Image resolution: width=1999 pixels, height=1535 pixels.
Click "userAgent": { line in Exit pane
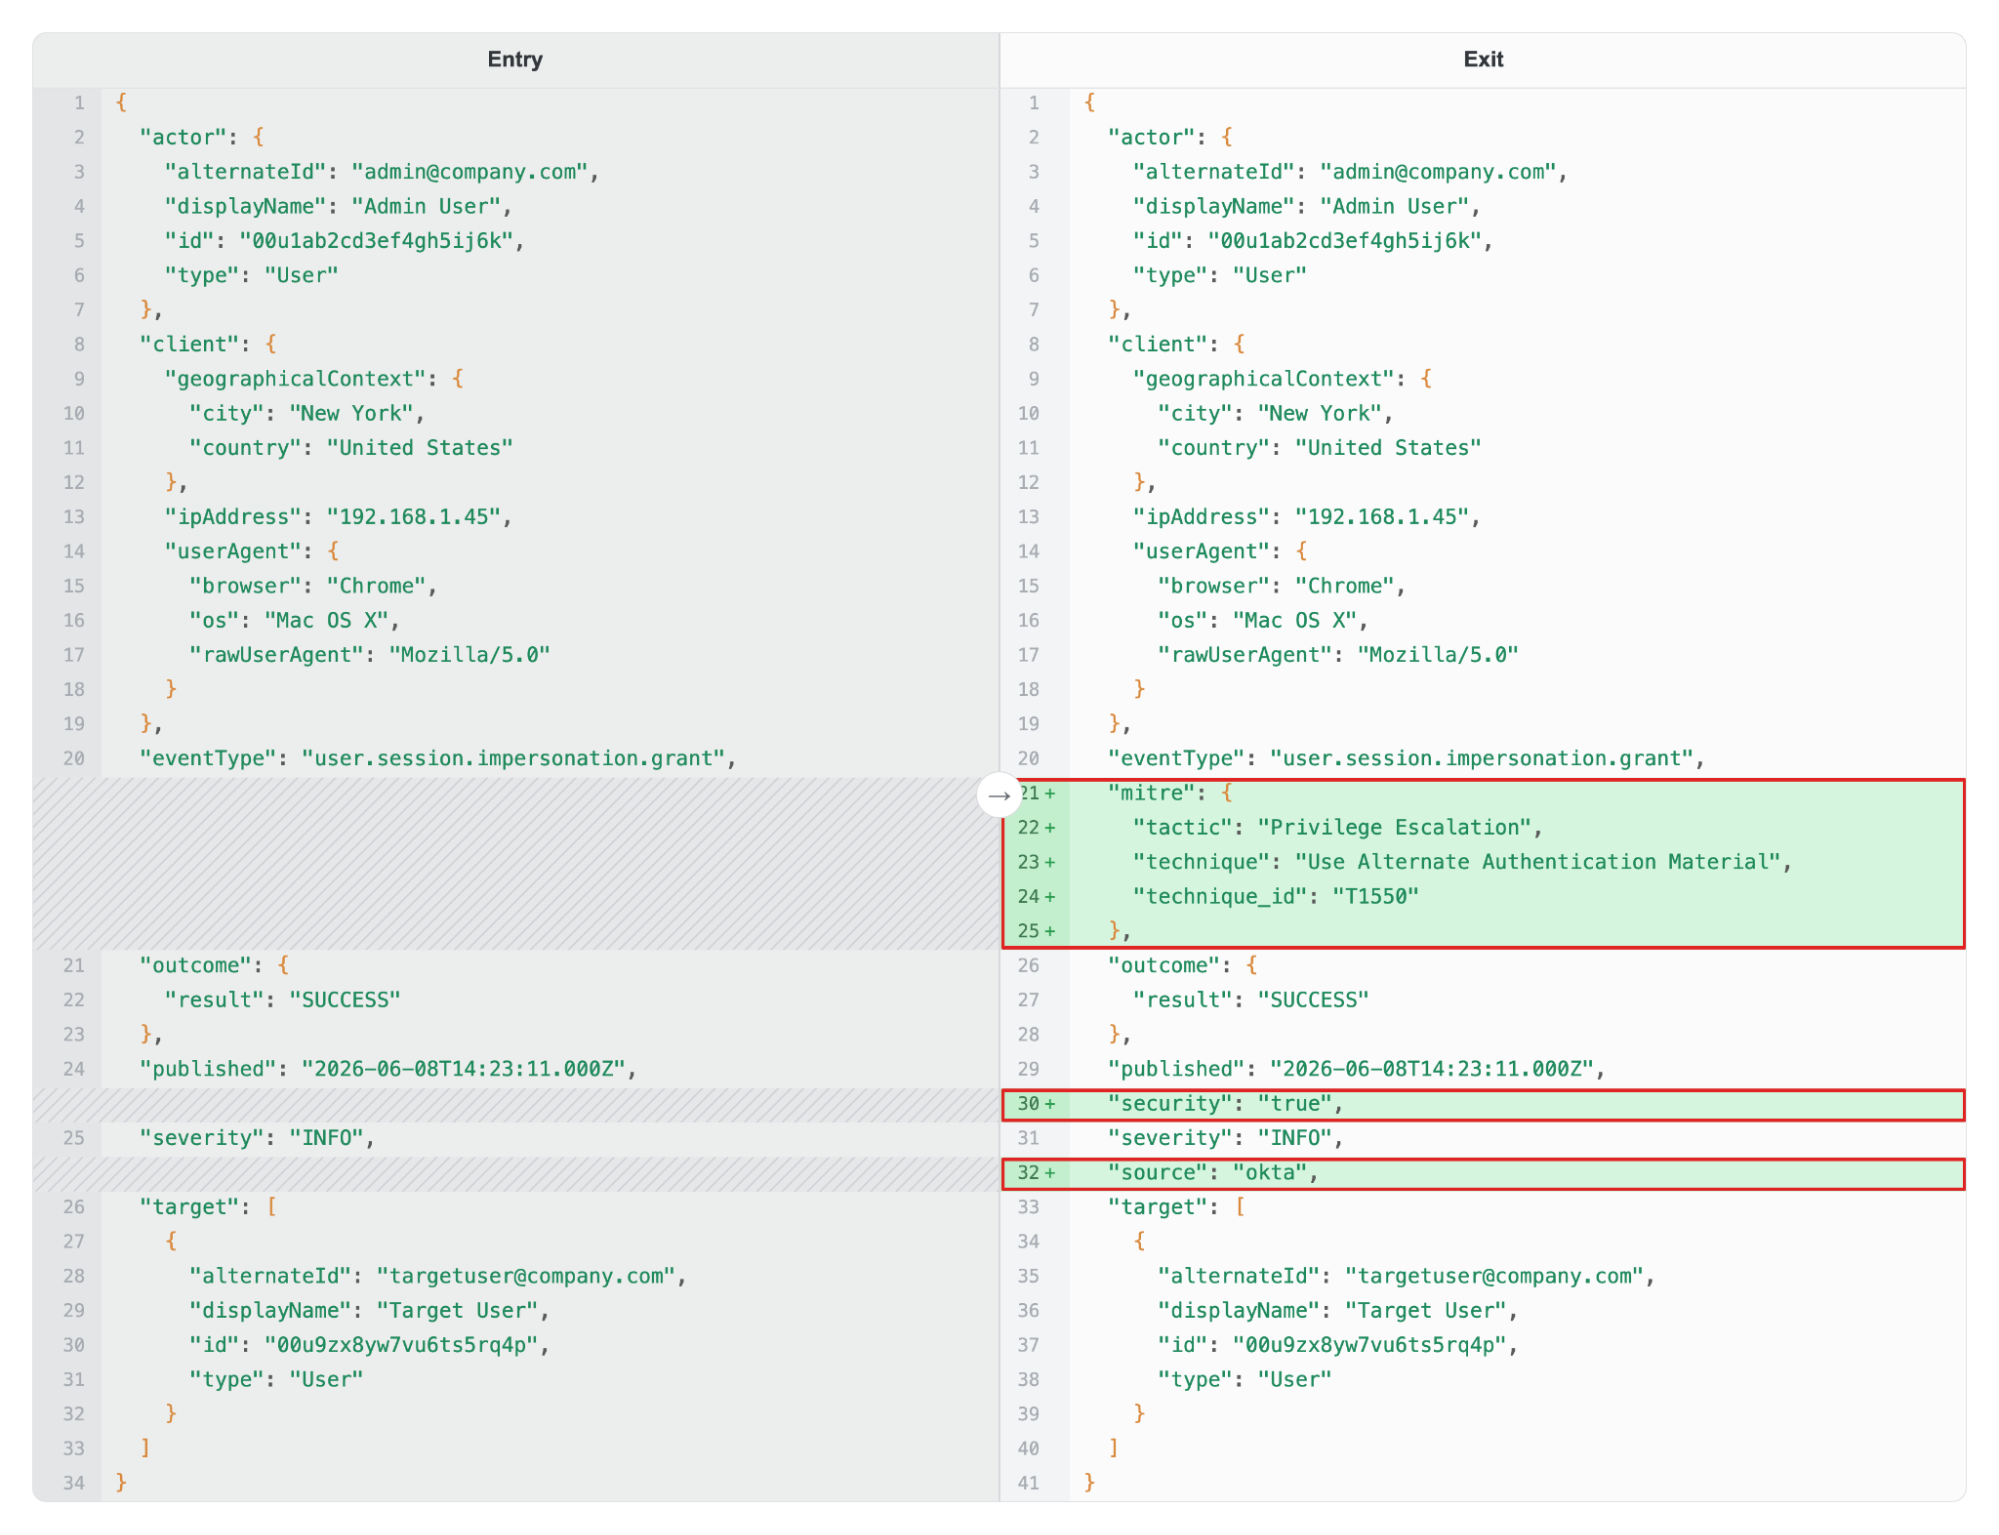[1220, 552]
